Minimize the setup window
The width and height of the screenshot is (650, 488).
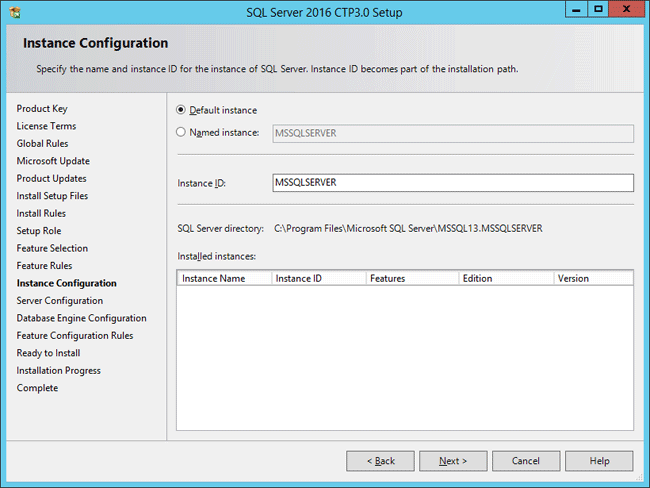[x=576, y=9]
